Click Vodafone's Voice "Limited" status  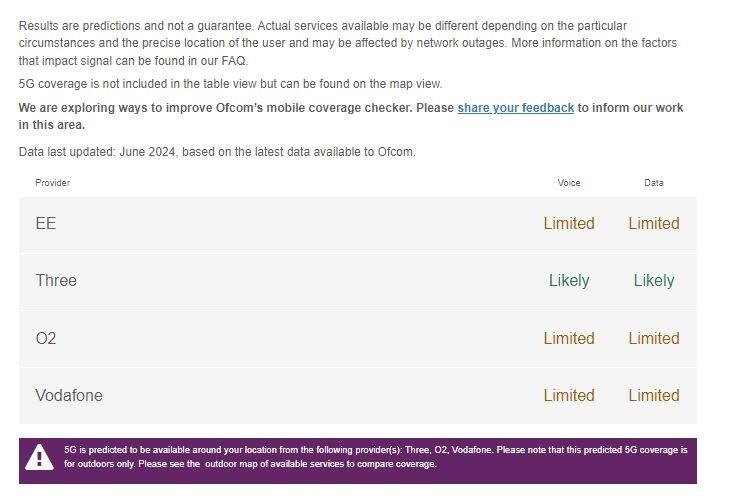pyautogui.click(x=569, y=396)
